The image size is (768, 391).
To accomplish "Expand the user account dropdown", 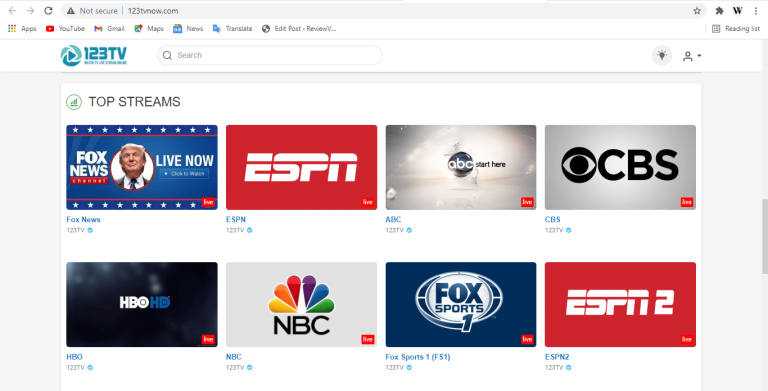I will click(x=692, y=56).
